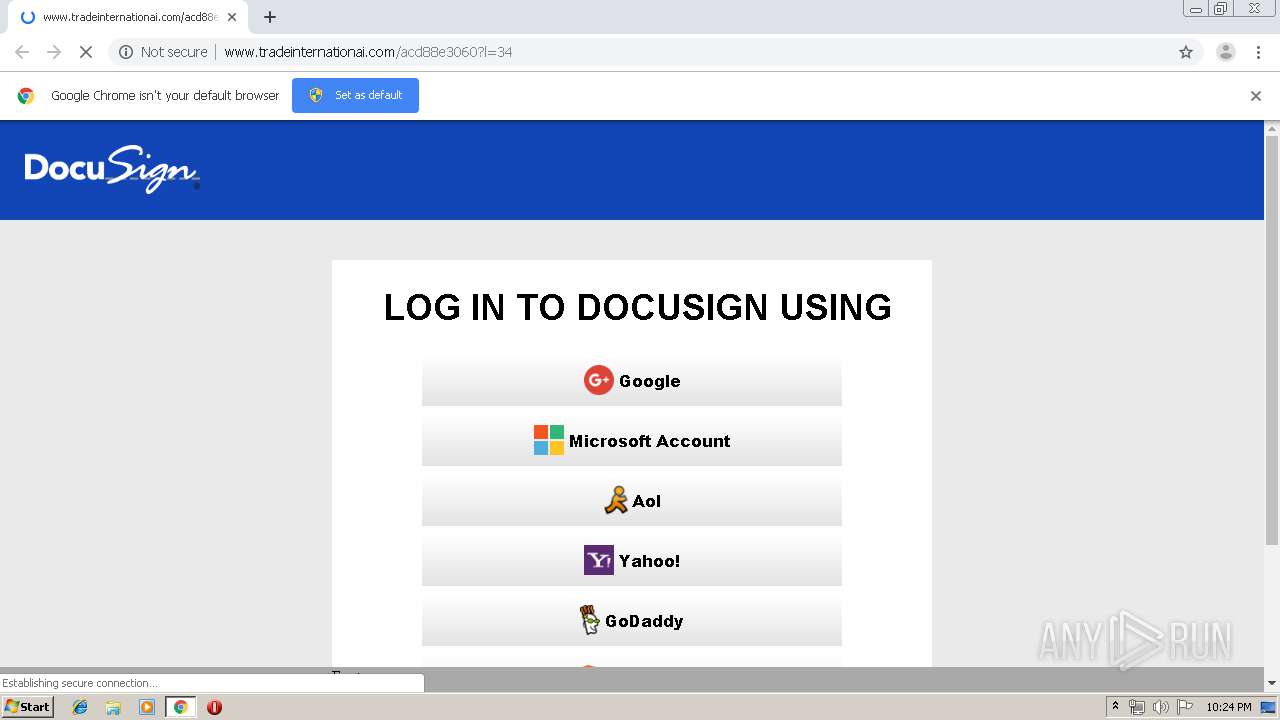
Task: Stop loading page with X button
Action: pos(86,52)
